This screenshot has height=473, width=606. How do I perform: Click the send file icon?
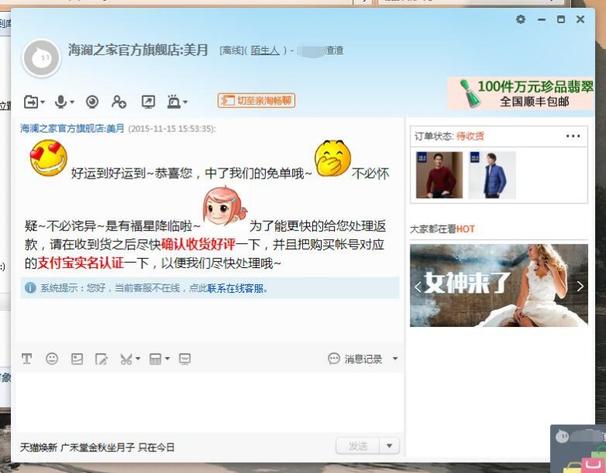[x=31, y=102]
